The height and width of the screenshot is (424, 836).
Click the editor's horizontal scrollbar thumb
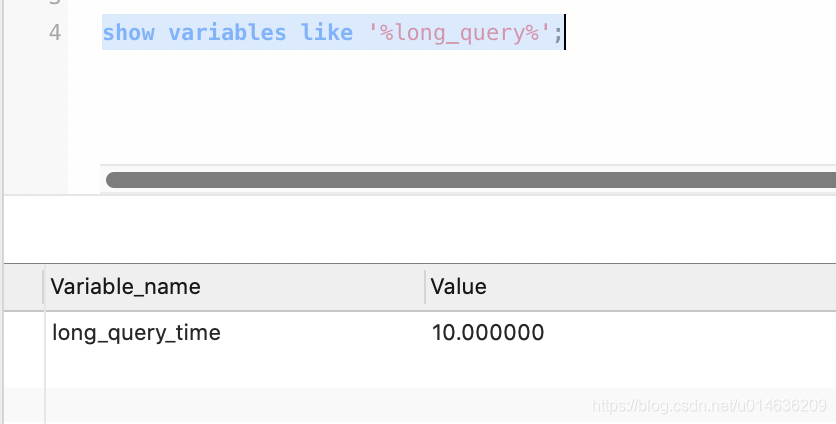point(471,180)
